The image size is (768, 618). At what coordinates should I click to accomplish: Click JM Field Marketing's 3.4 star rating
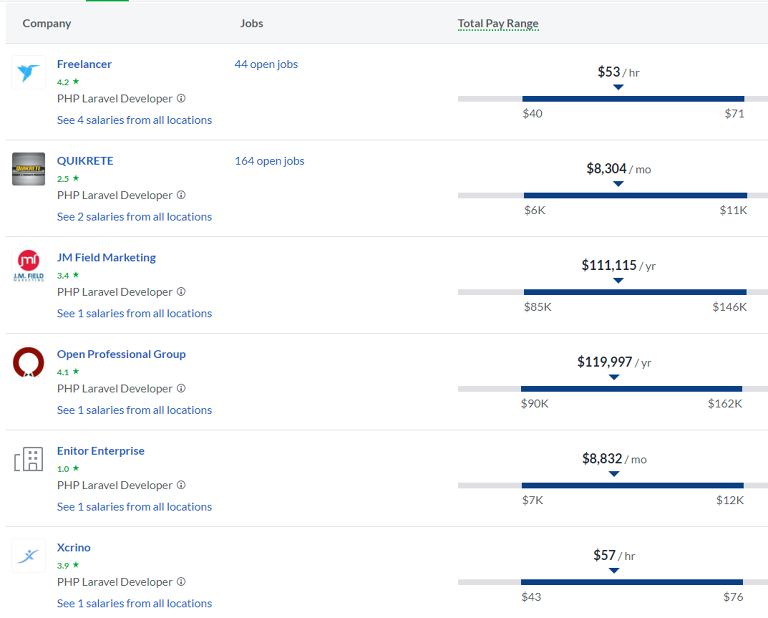click(x=68, y=275)
